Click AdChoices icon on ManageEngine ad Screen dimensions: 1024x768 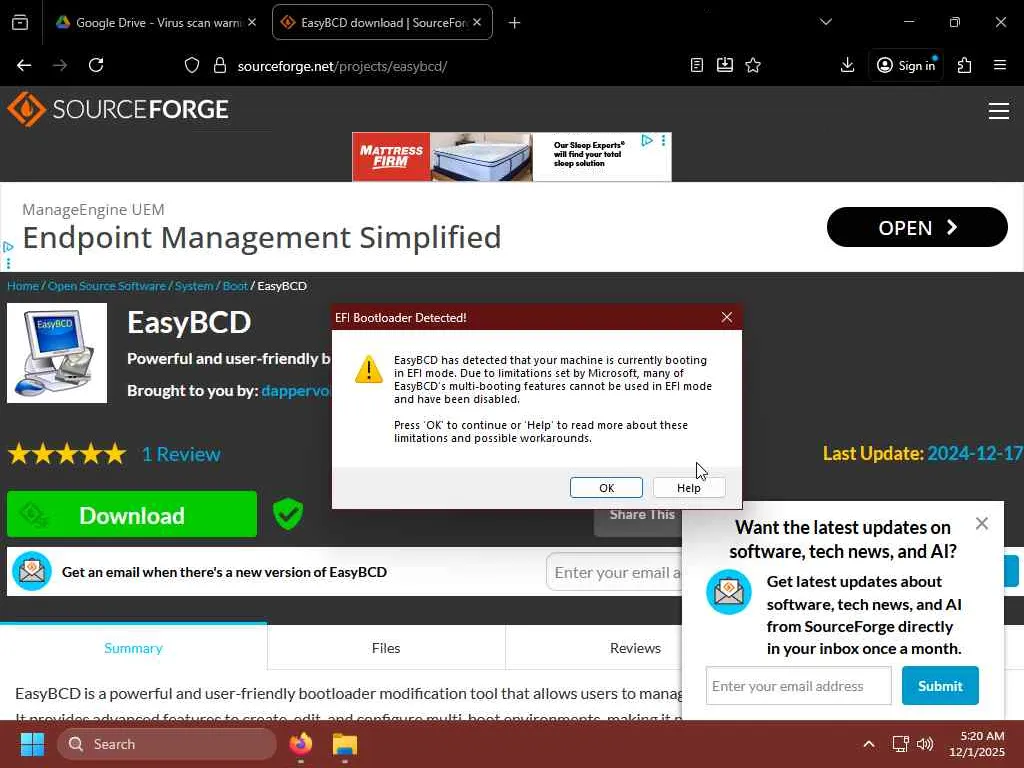point(8,248)
